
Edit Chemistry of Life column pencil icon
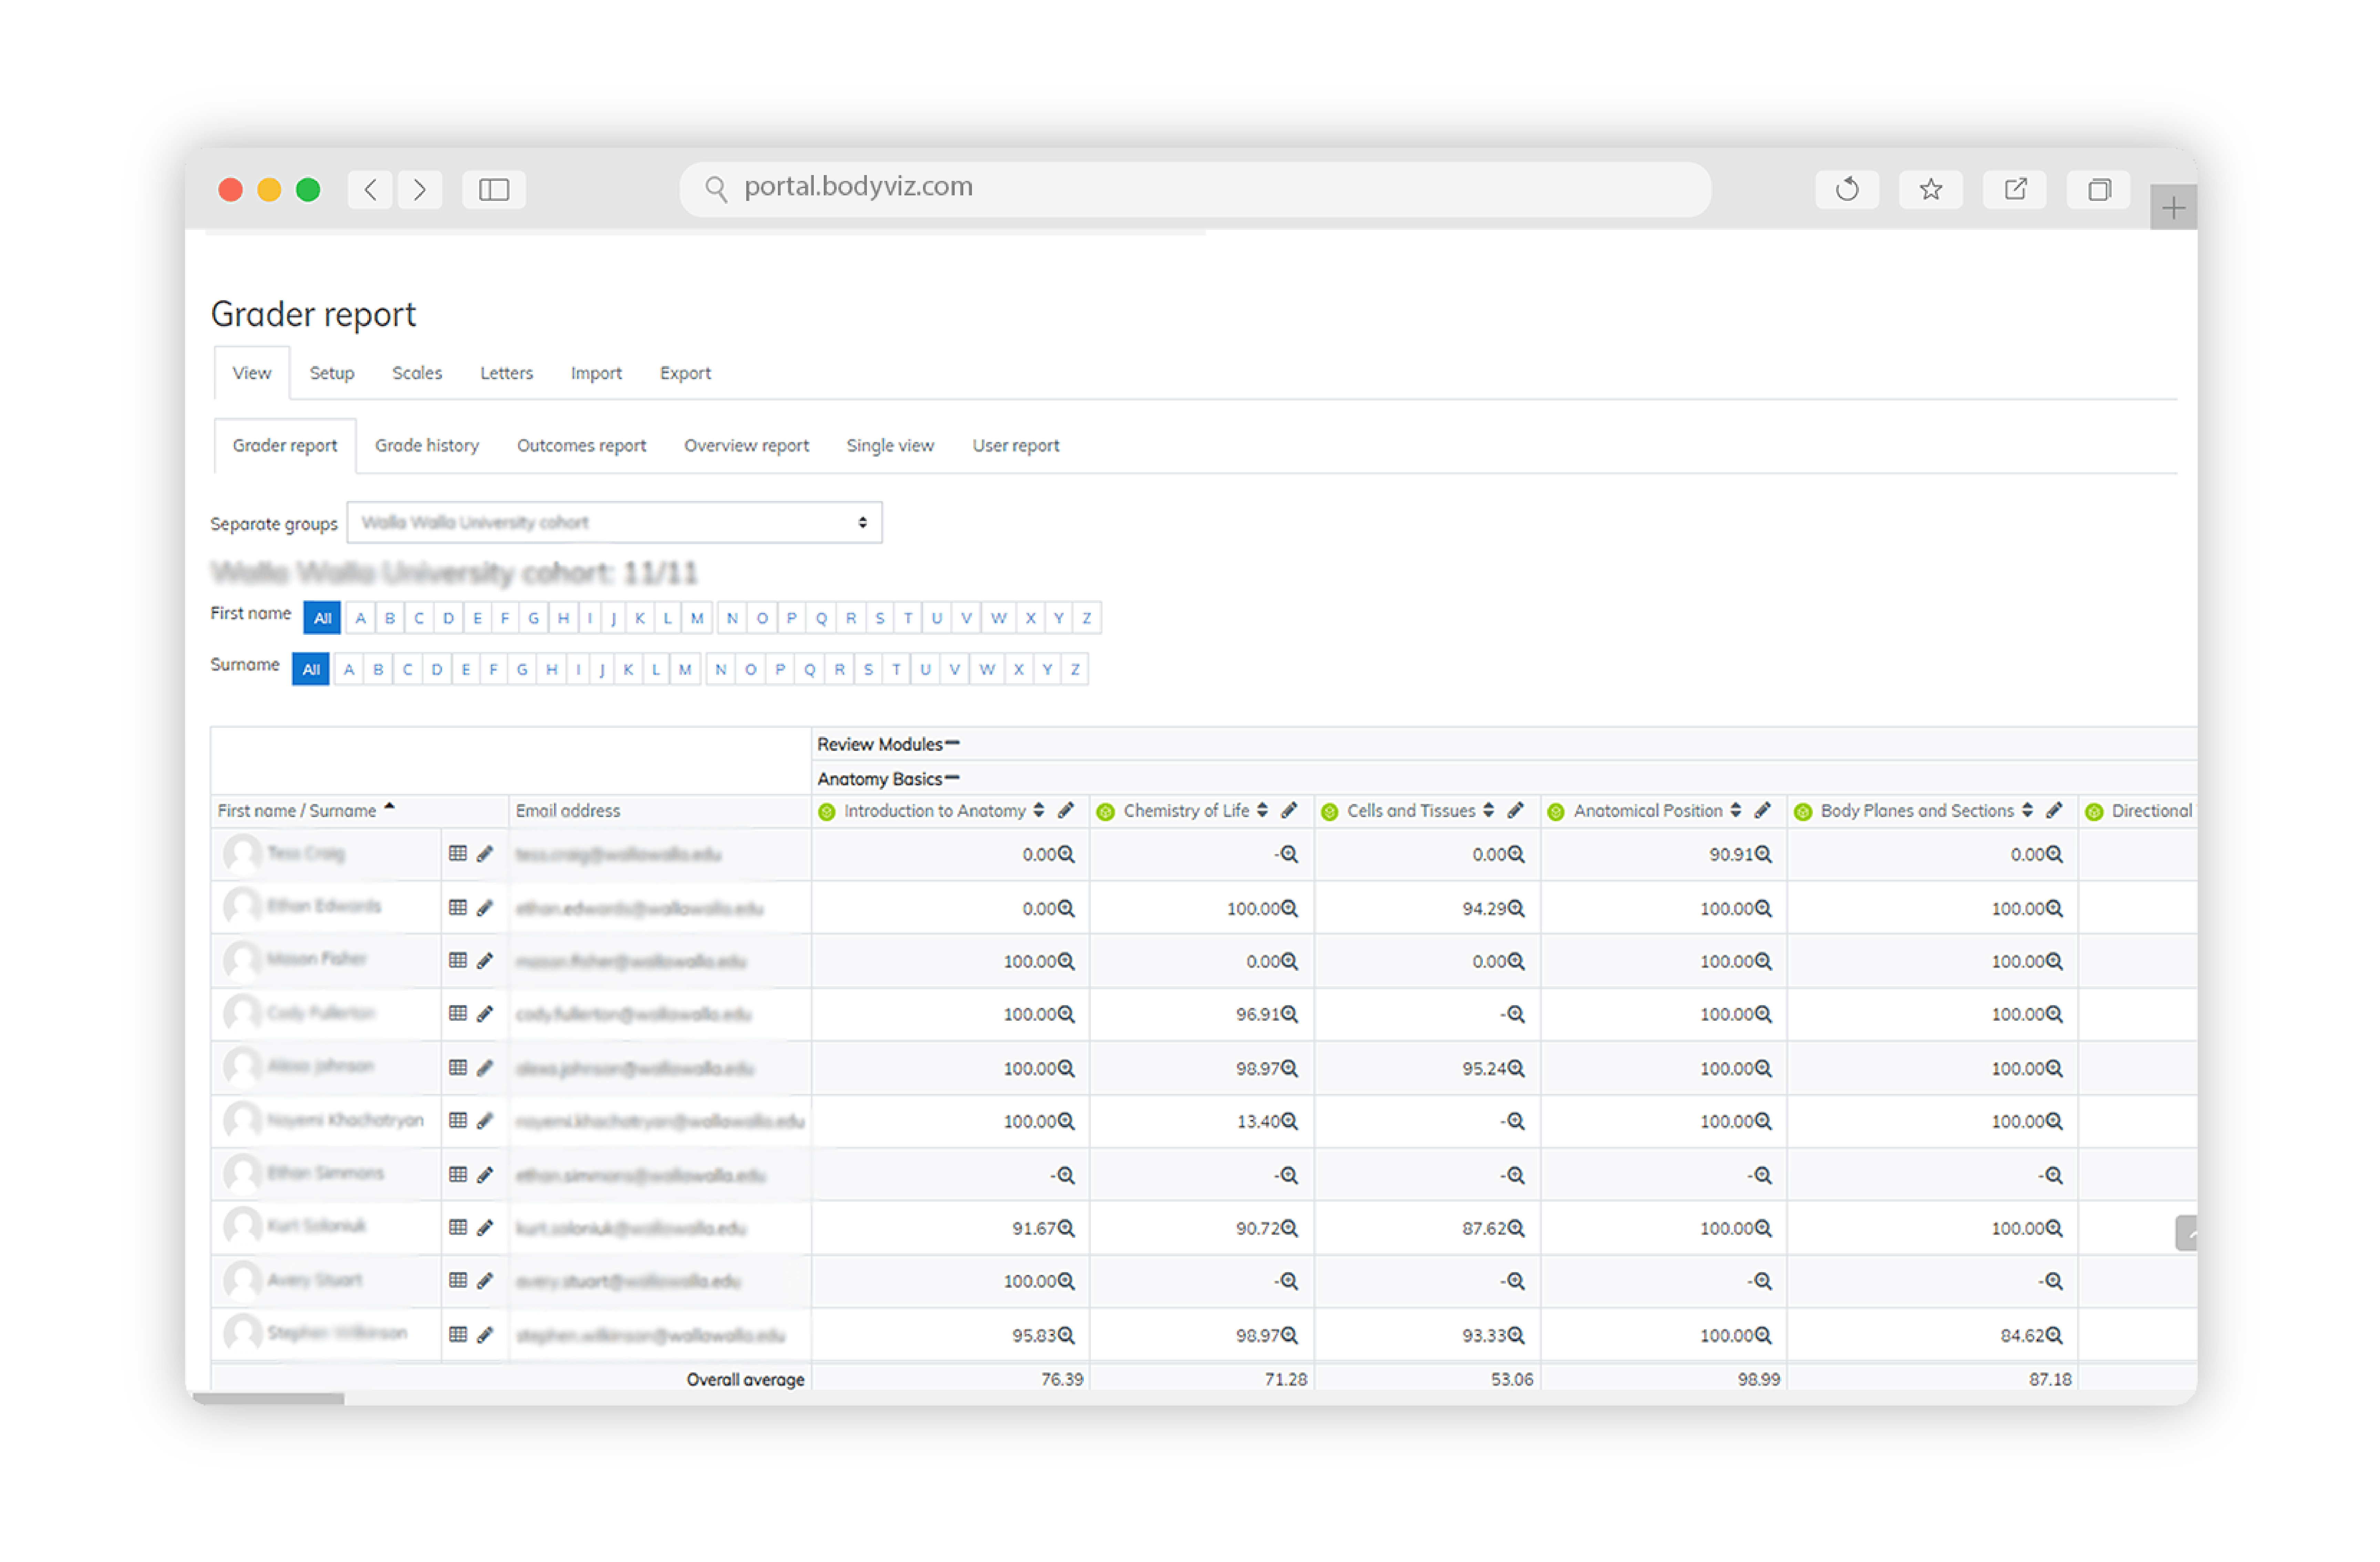coord(1289,811)
